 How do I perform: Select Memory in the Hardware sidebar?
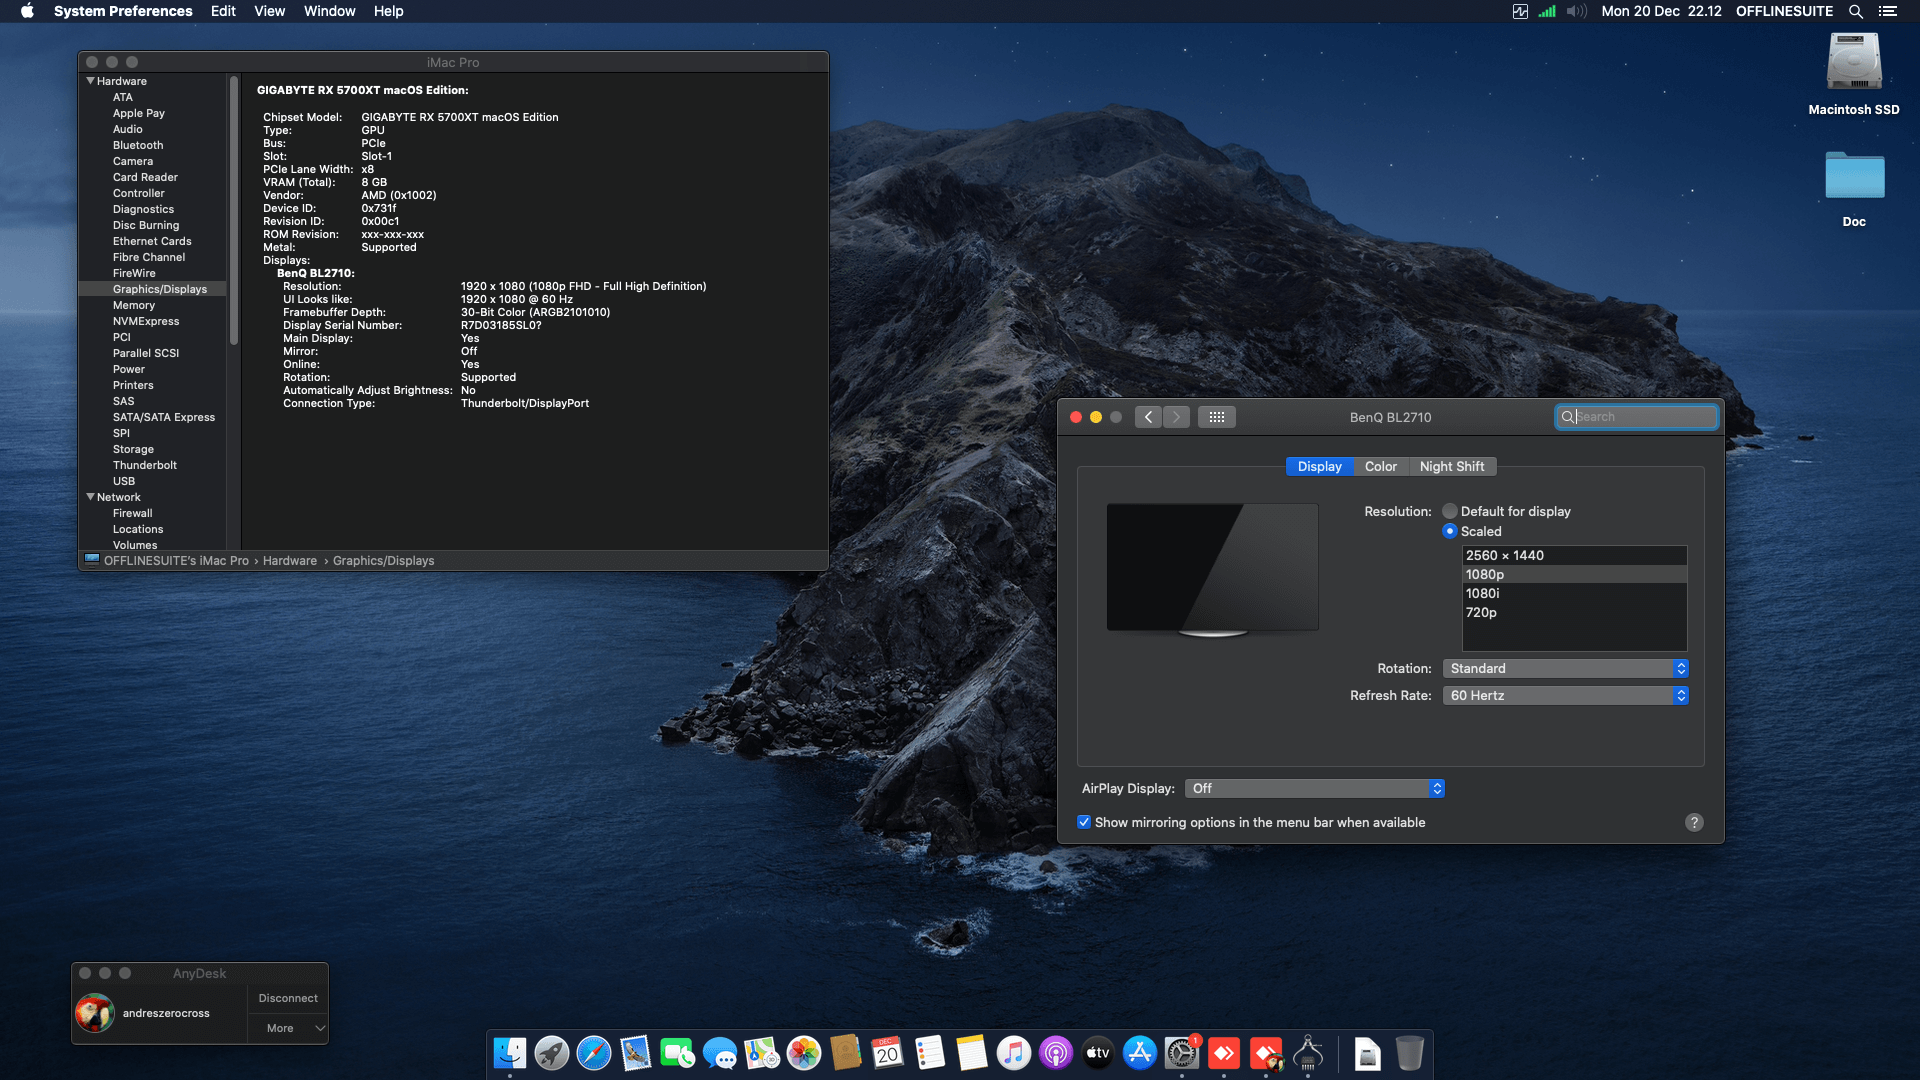point(134,305)
